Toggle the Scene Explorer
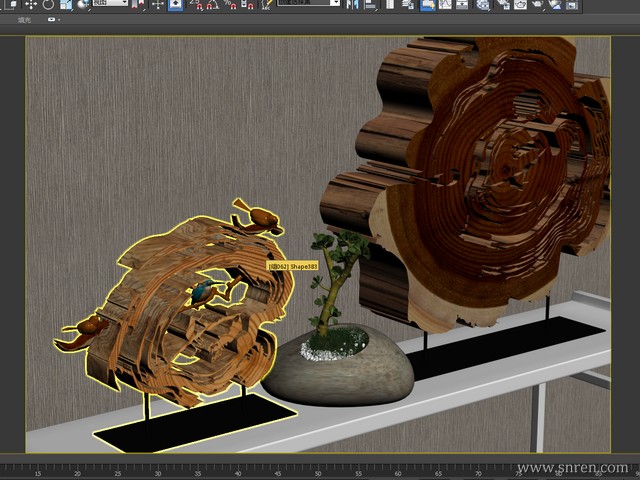Image resolution: width=640 pixels, height=480 pixels. coord(390,4)
